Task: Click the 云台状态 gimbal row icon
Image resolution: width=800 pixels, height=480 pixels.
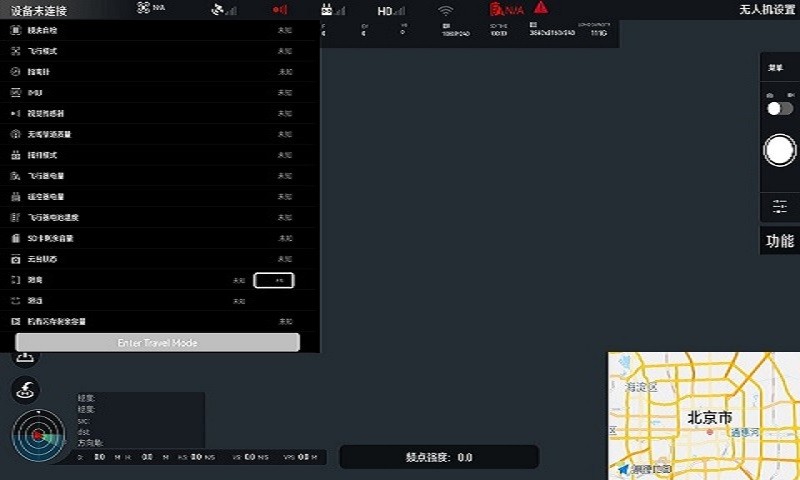Action: coord(16,259)
